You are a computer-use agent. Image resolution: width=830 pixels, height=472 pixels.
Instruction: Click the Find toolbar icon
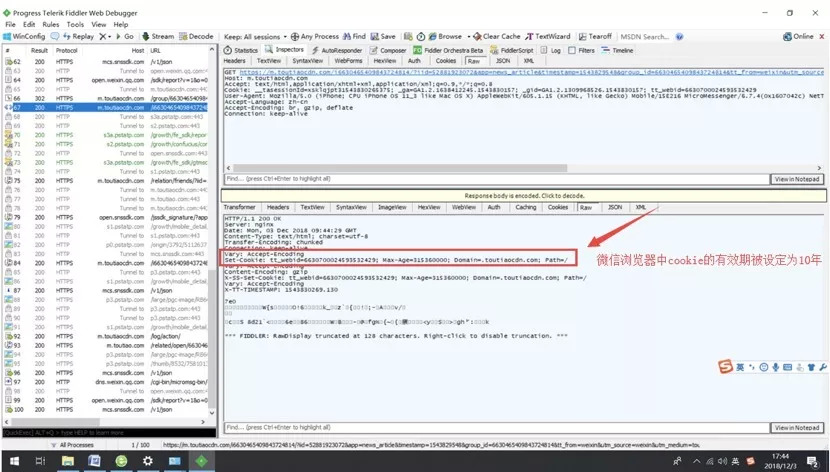click(354, 36)
